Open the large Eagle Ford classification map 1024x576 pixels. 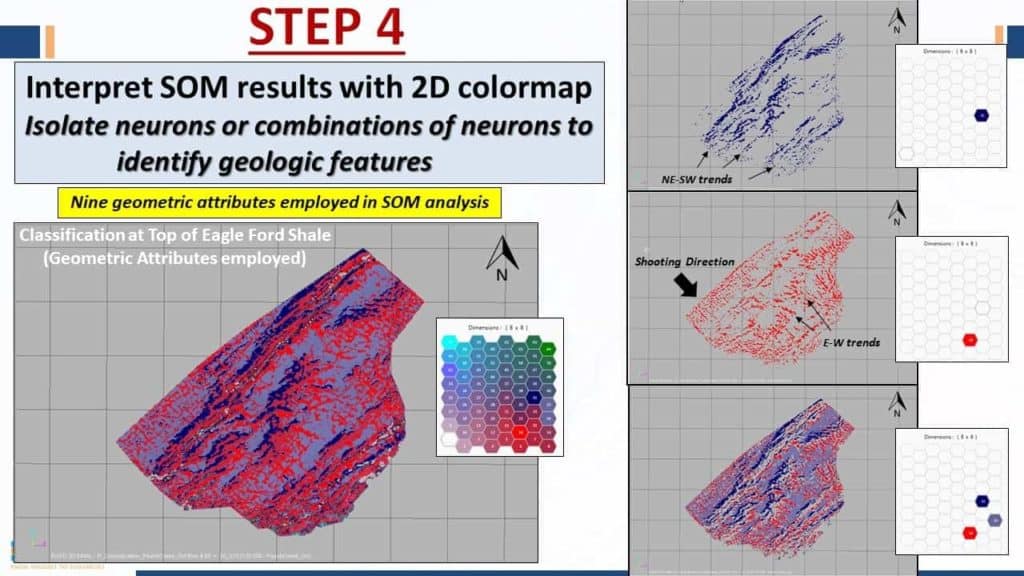point(276,392)
